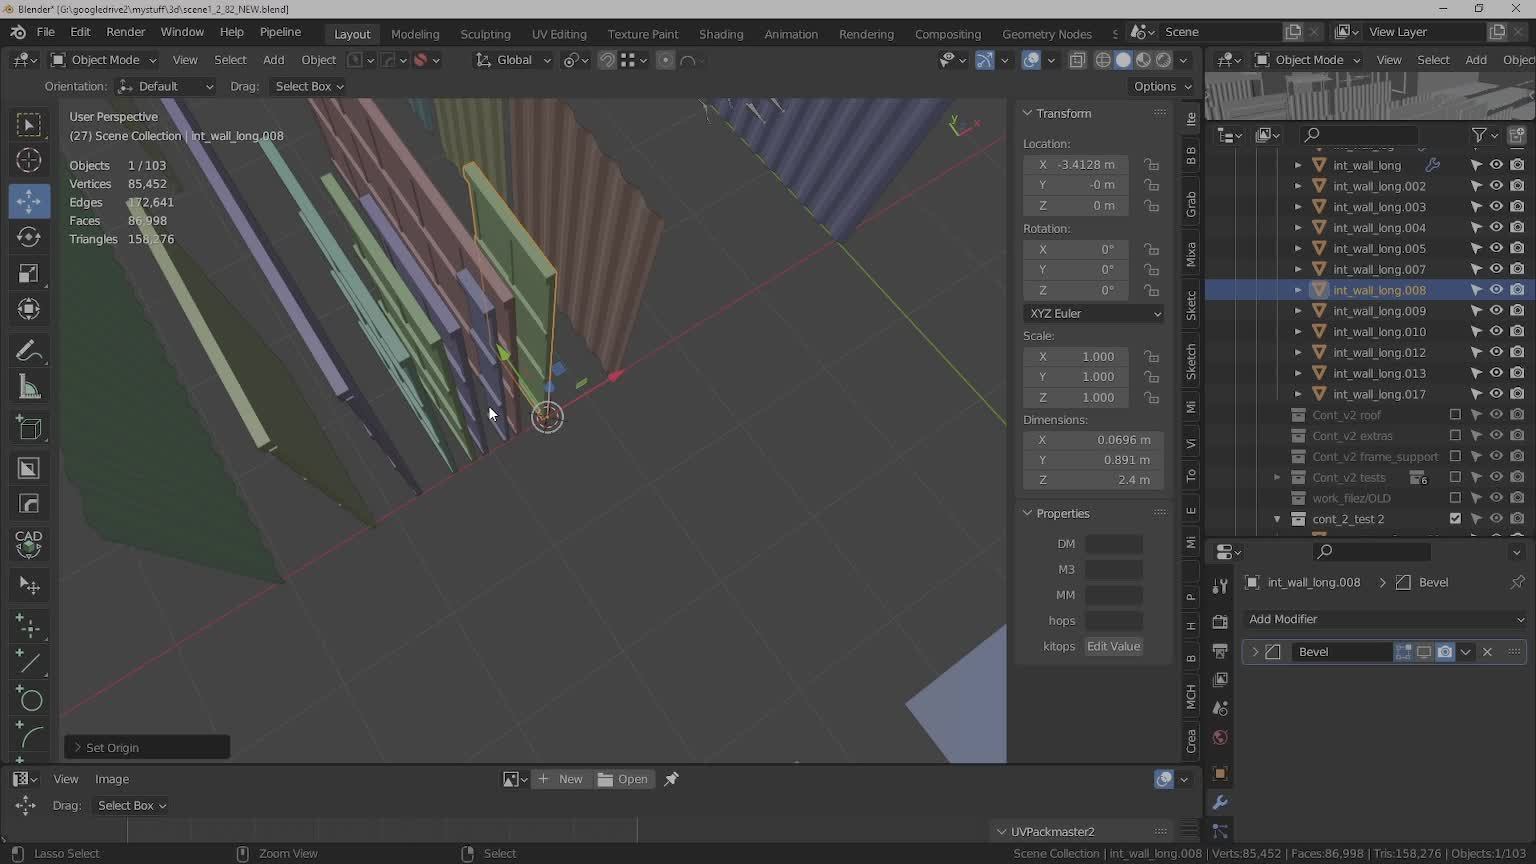Select the Scale tool

pyautogui.click(x=29, y=274)
